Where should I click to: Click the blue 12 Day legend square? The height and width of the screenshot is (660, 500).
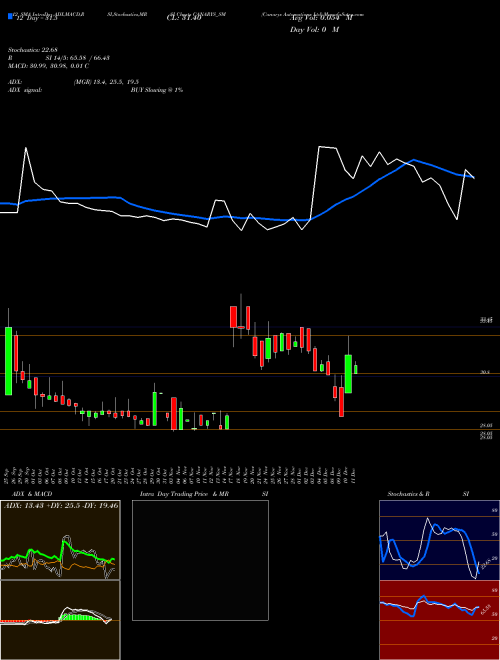coord(11,16)
